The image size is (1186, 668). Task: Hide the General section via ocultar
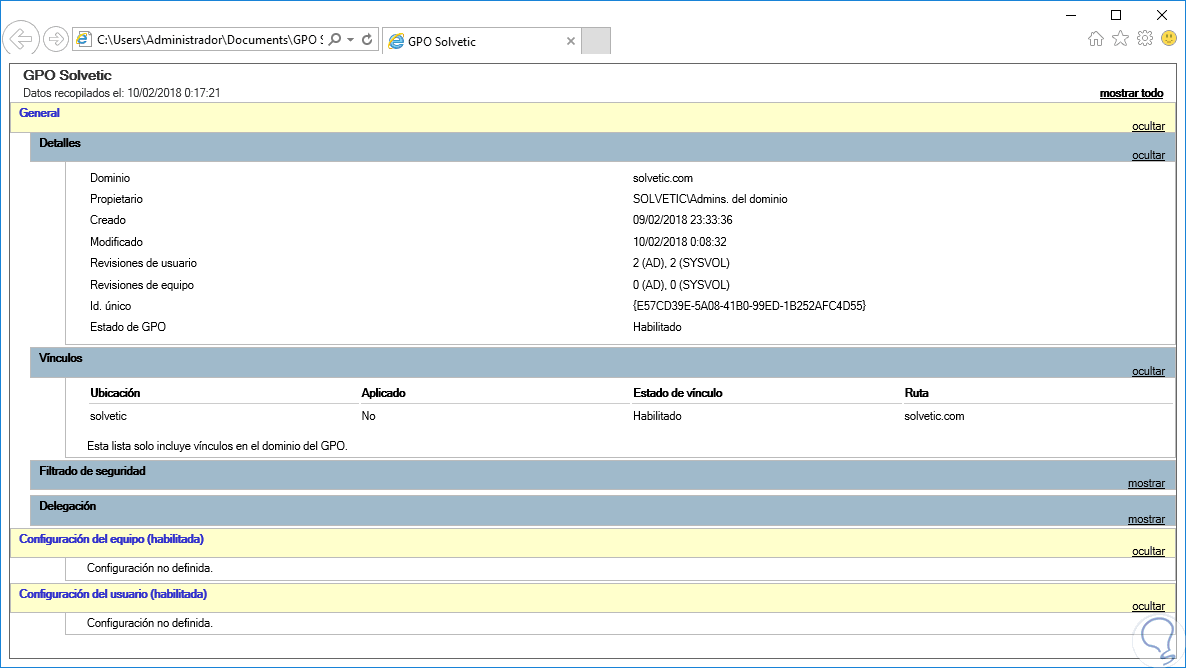pyautogui.click(x=1148, y=126)
